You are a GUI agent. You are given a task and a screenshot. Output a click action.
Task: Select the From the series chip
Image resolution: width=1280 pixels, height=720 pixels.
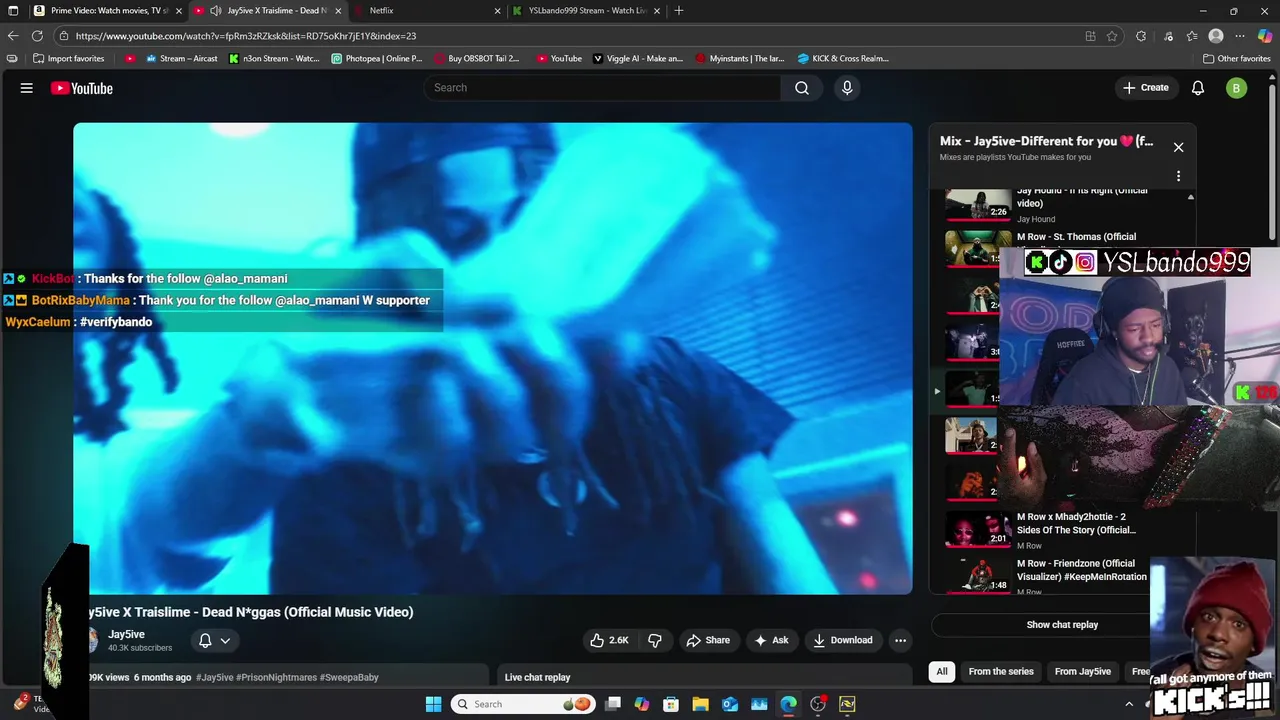click(x=1001, y=671)
